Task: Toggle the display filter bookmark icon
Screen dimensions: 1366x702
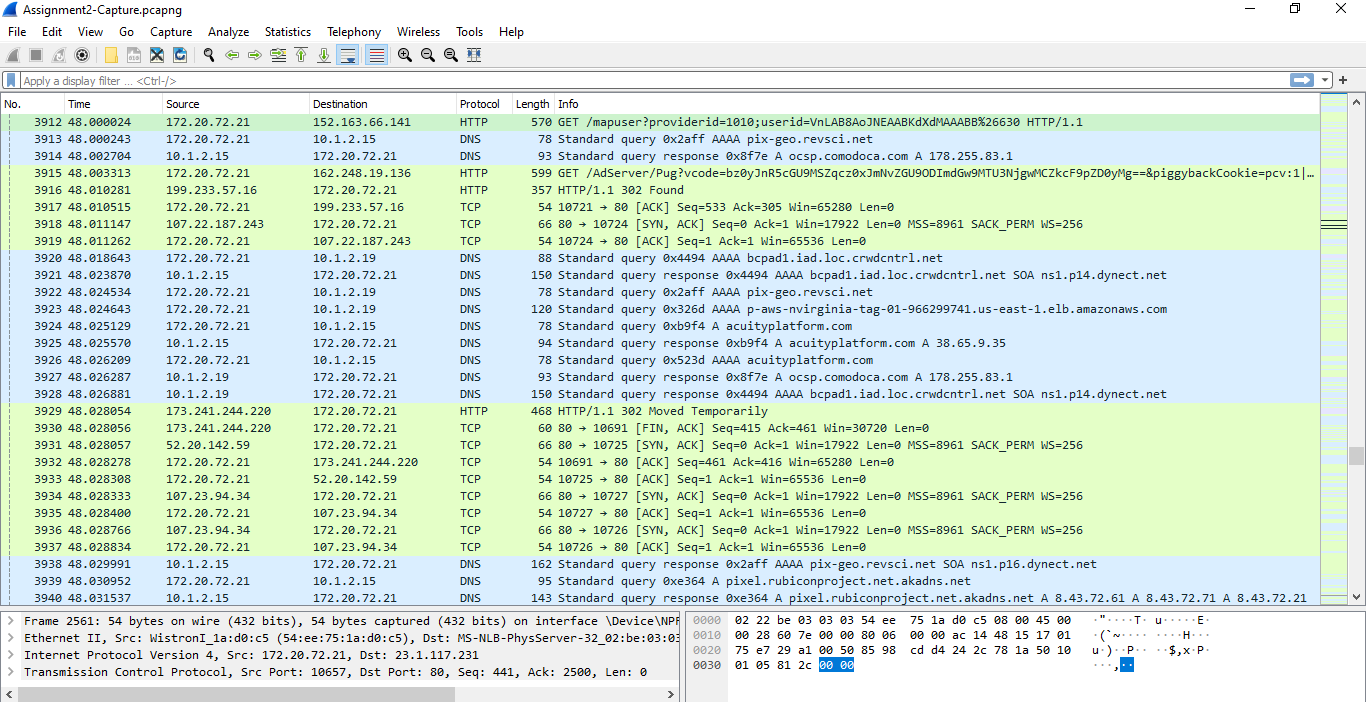Action: click(10, 80)
